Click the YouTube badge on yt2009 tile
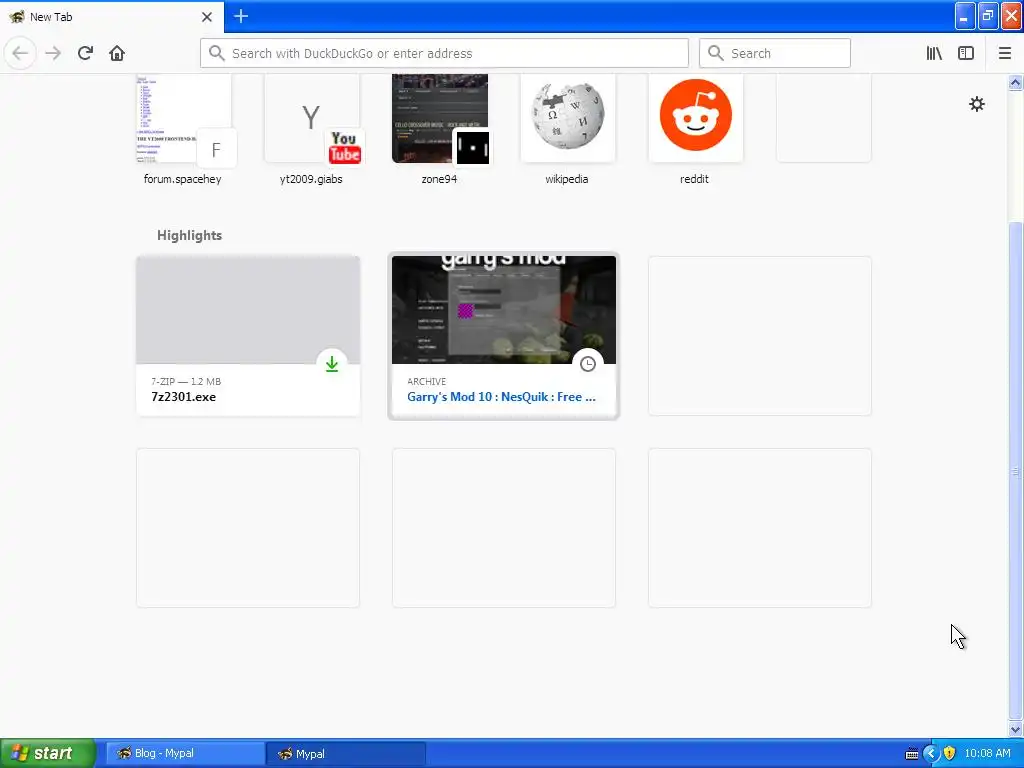 [344, 147]
